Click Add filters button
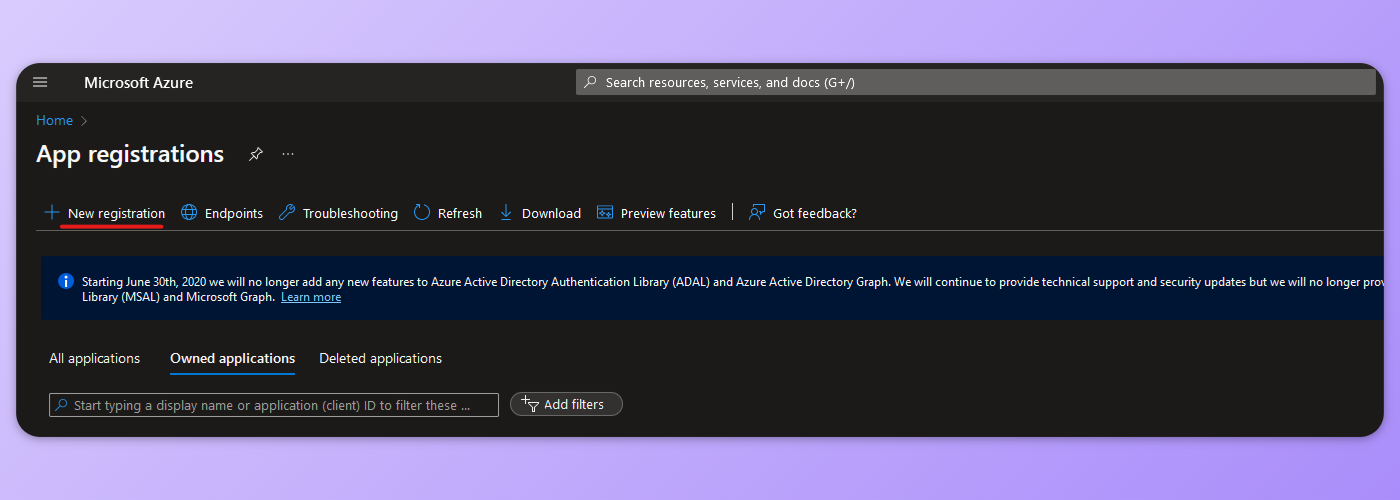1400x500 pixels. (566, 404)
